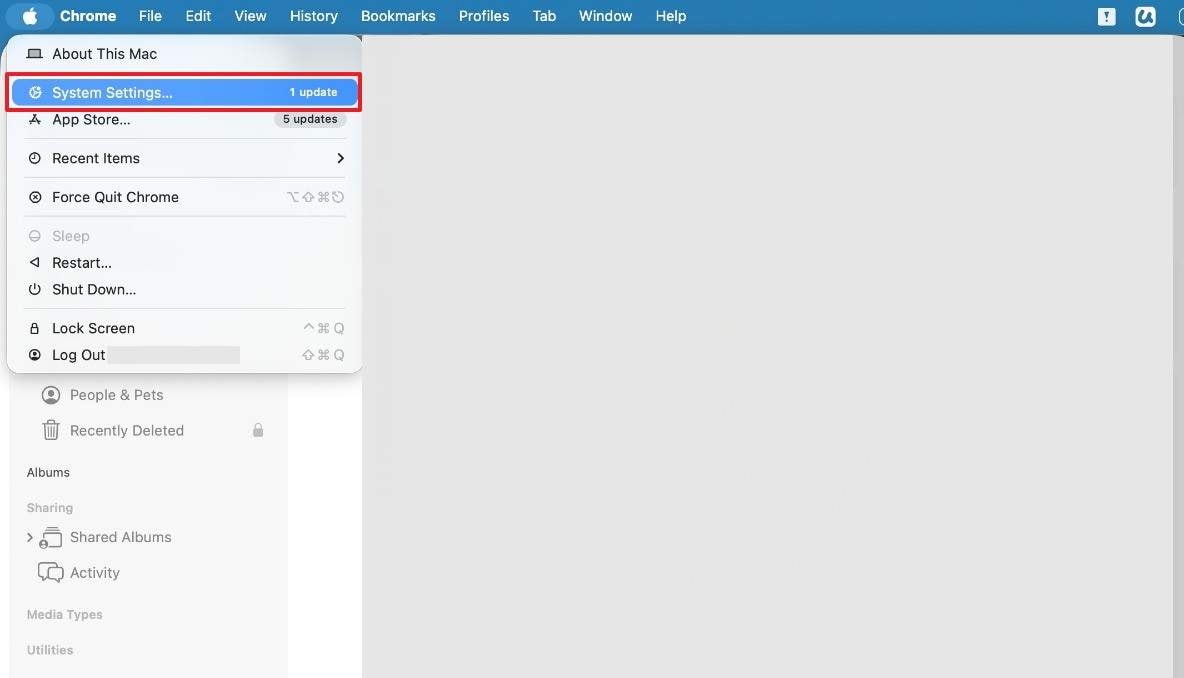Choose Restart from the Apple menu
This screenshot has height=678, width=1184.
click(x=184, y=263)
